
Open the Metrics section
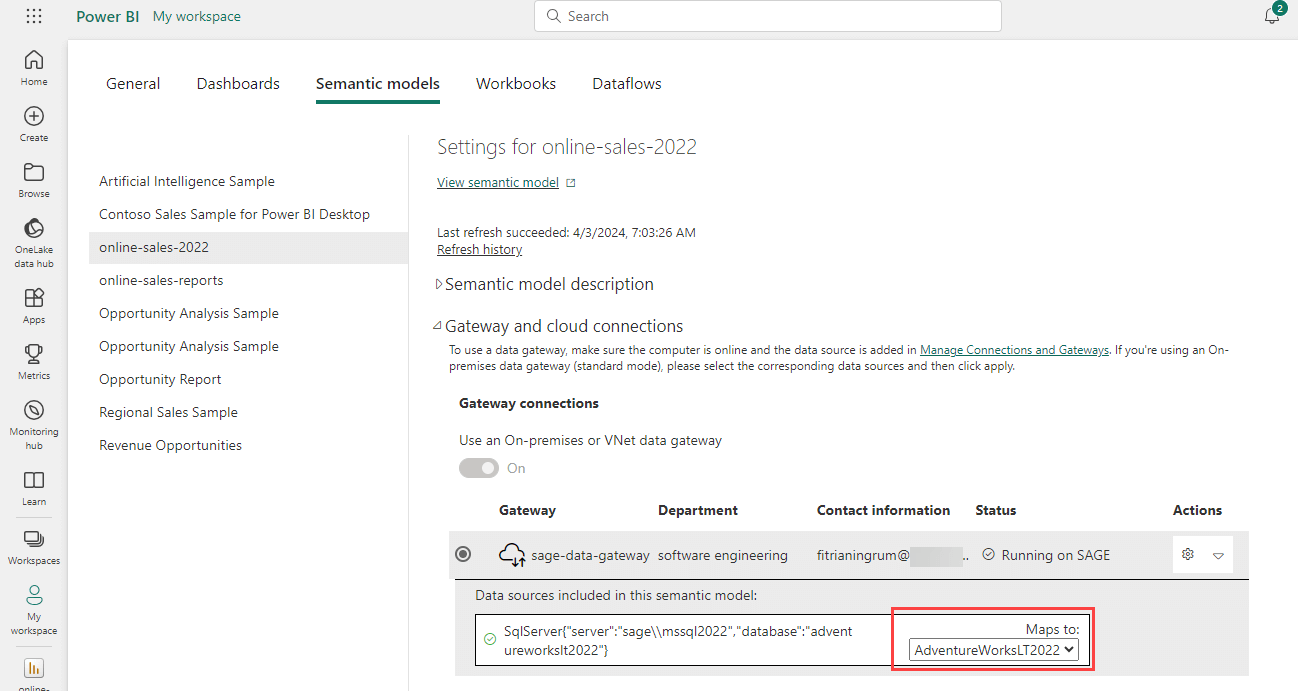pyautogui.click(x=33, y=360)
